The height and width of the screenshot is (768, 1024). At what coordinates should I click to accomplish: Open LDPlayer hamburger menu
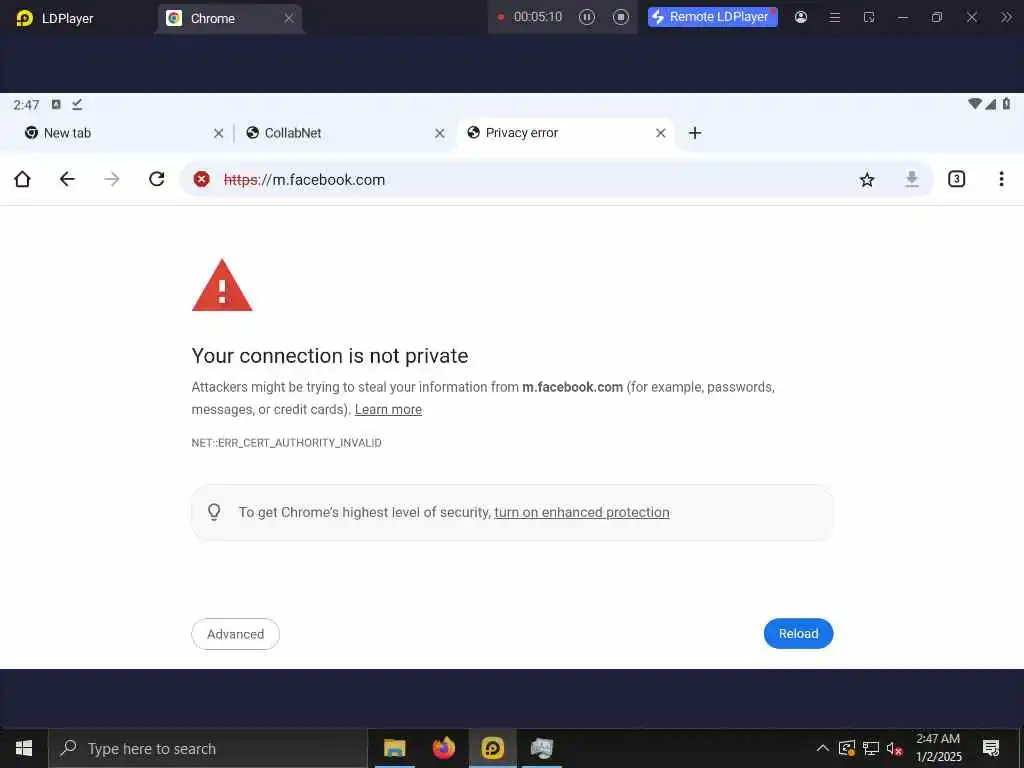tap(835, 18)
